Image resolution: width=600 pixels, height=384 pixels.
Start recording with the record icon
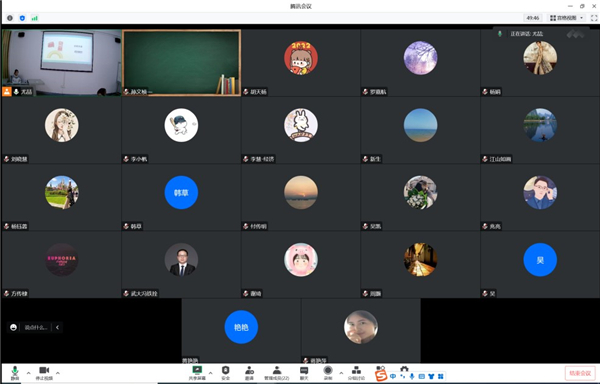pyautogui.click(x=328, y=373)
